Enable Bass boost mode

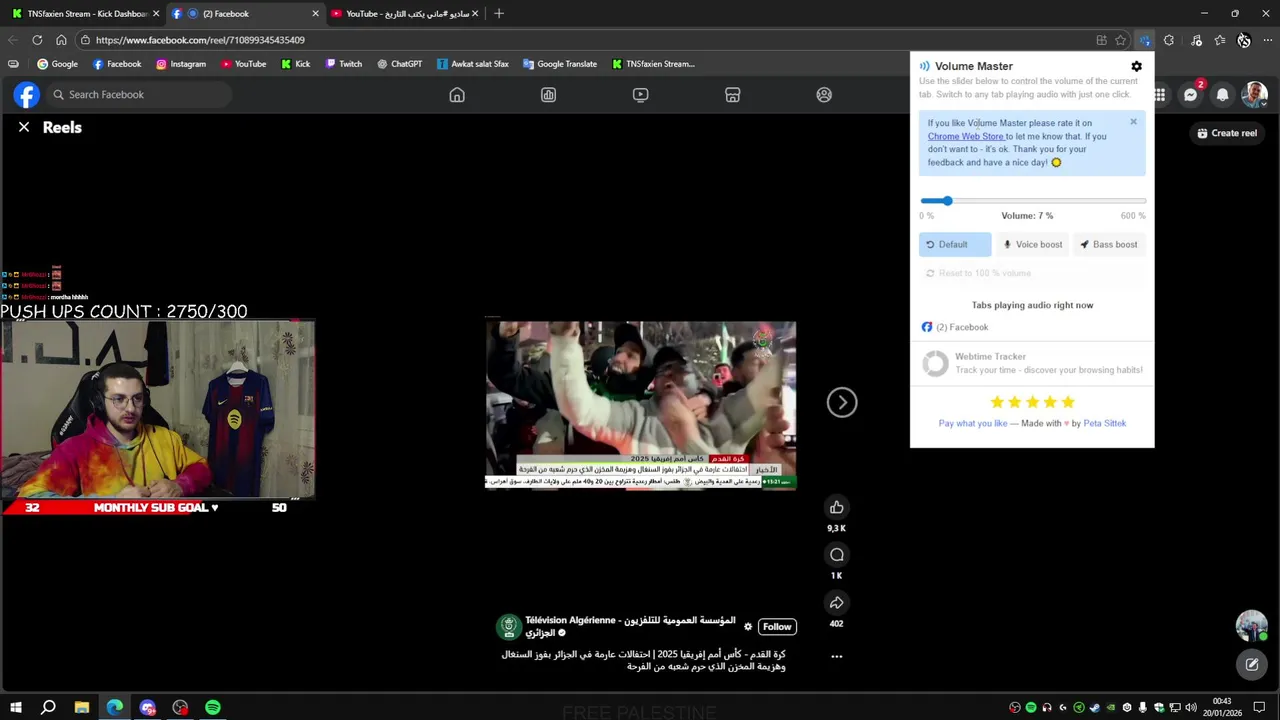pyautogui.click(x=1109, y=244)
